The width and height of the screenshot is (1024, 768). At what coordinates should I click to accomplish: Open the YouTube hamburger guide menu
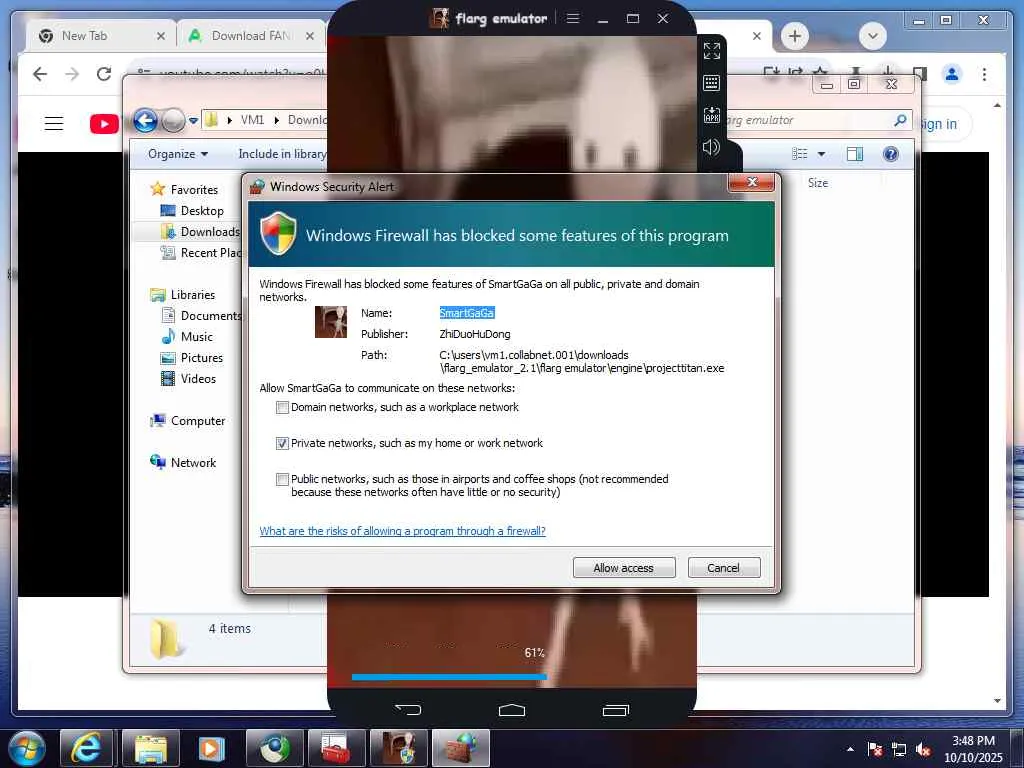point(54,123)
